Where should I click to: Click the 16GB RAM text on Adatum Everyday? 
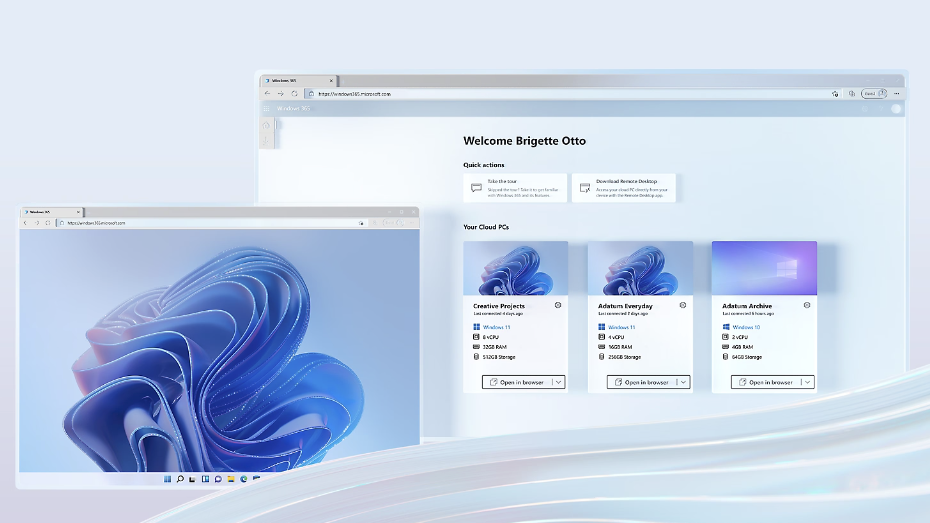620,347
